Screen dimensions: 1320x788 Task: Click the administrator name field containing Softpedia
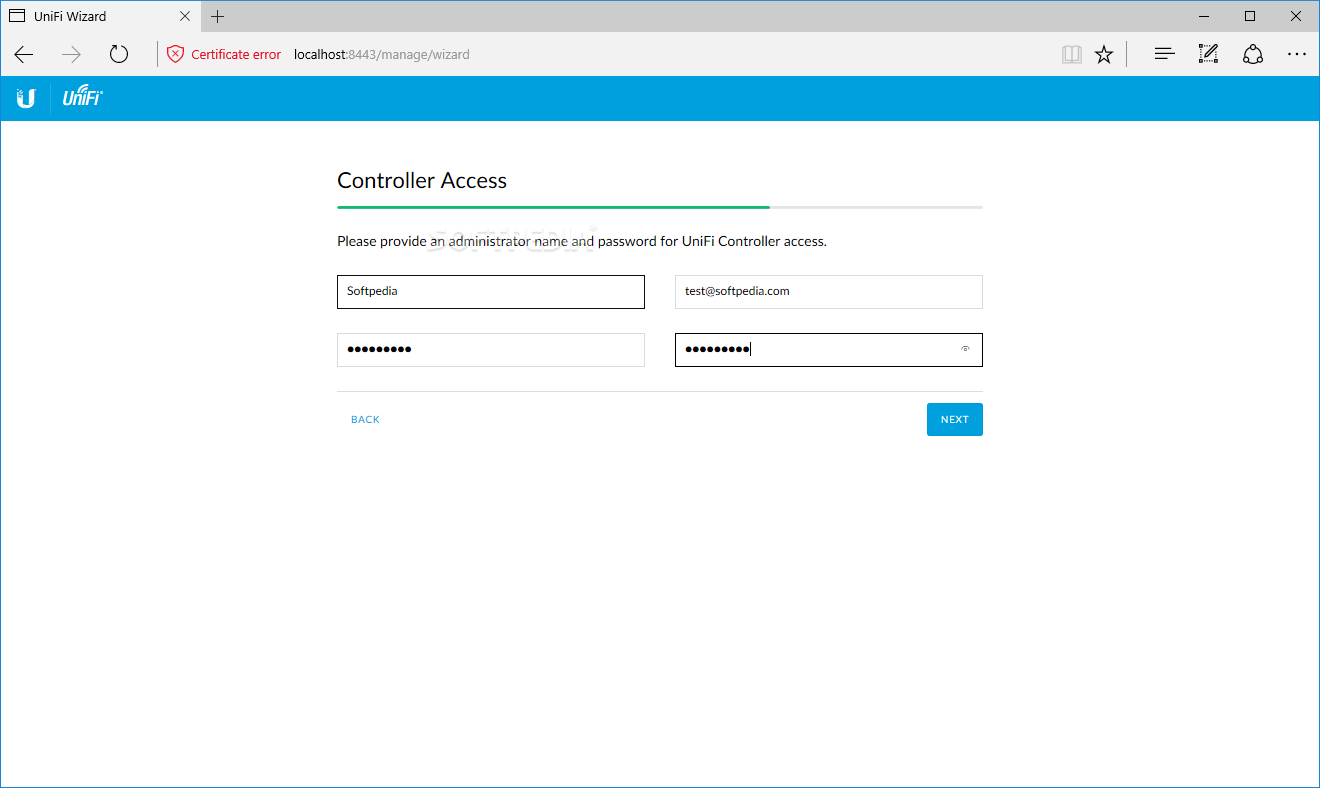coord(491,292)
